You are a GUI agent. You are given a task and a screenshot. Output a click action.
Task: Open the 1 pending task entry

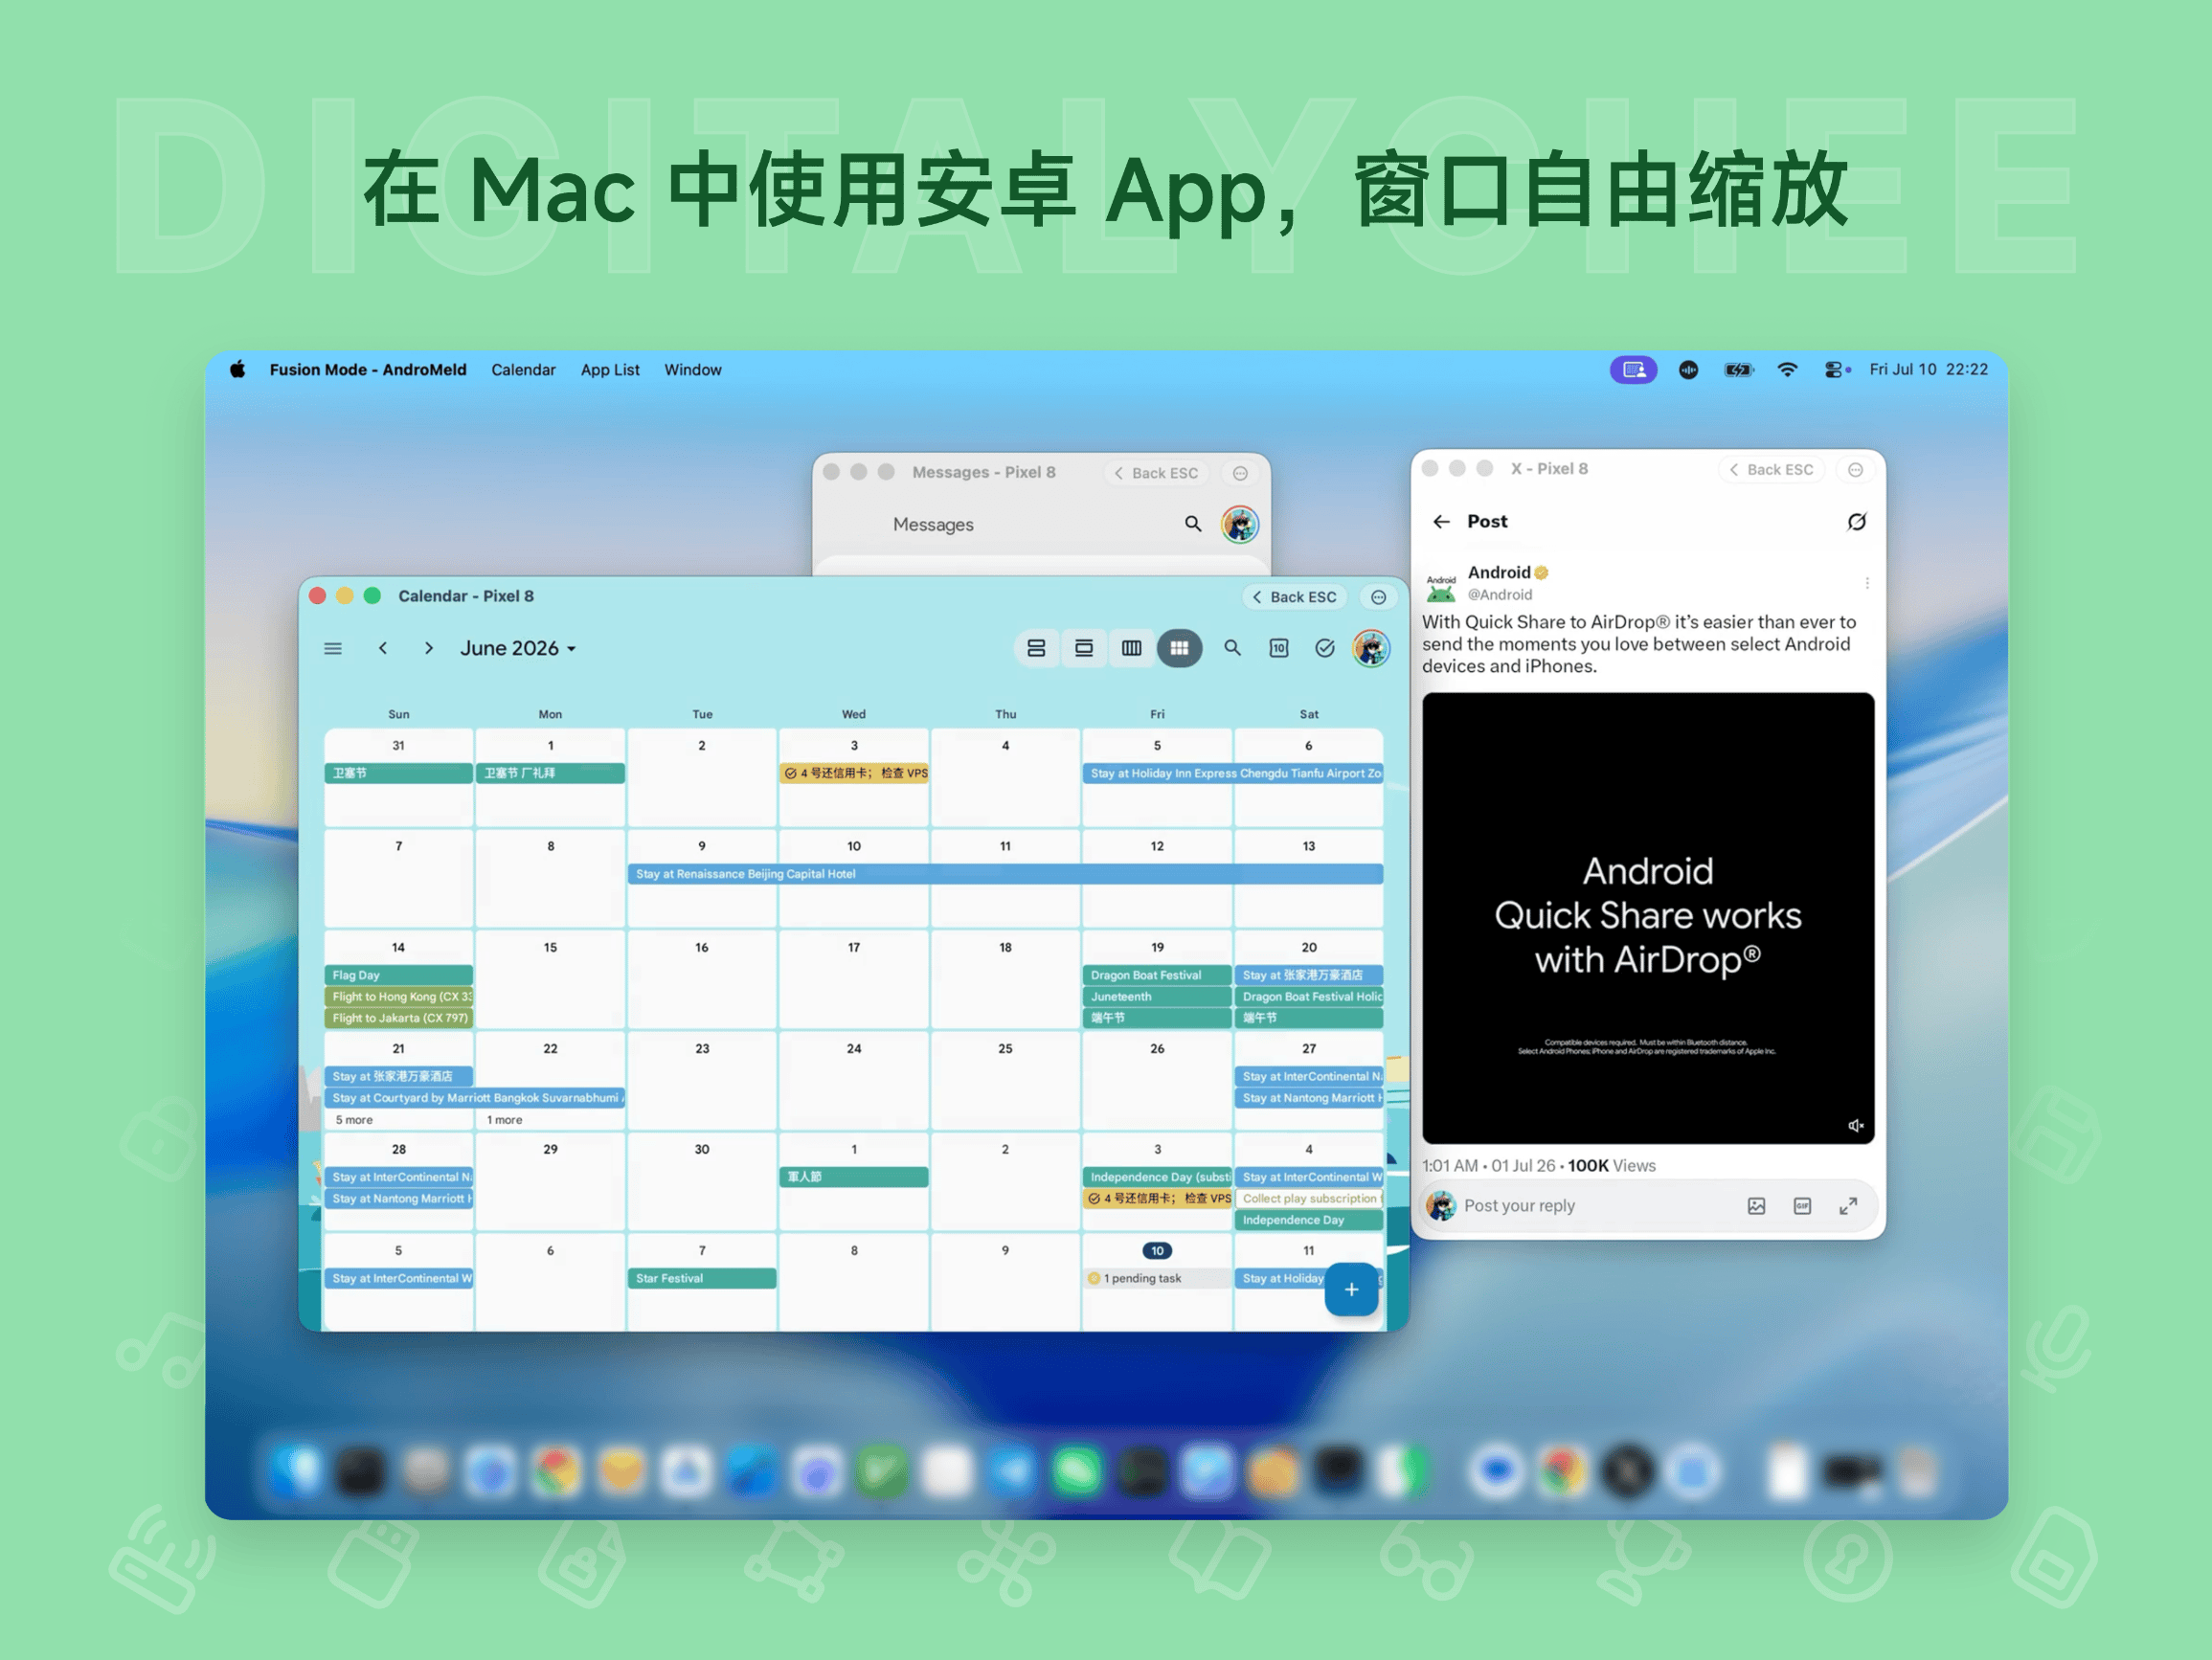(x=1157, y=1279)
